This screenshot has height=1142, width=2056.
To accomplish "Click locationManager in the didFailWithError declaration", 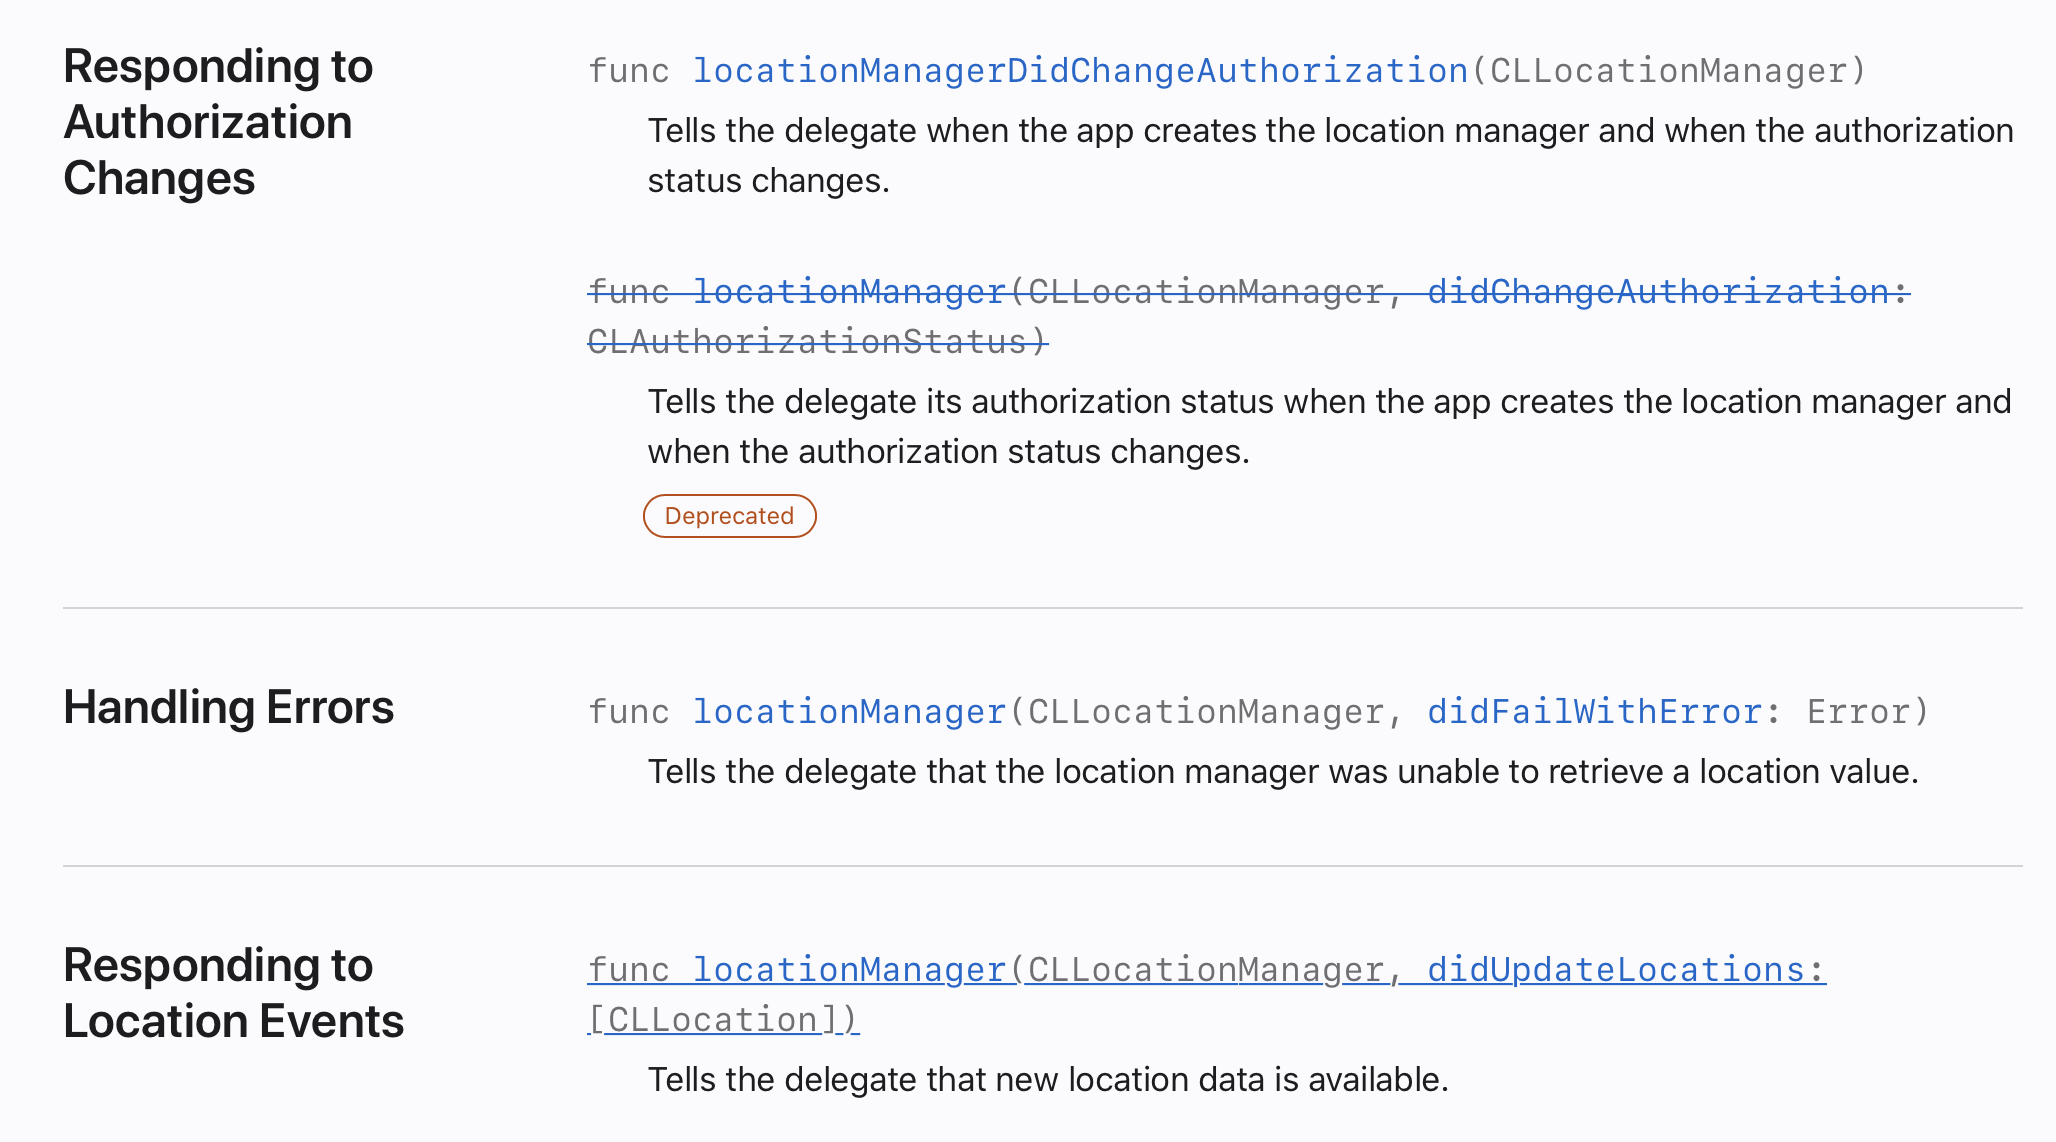I will pos(849,712).
